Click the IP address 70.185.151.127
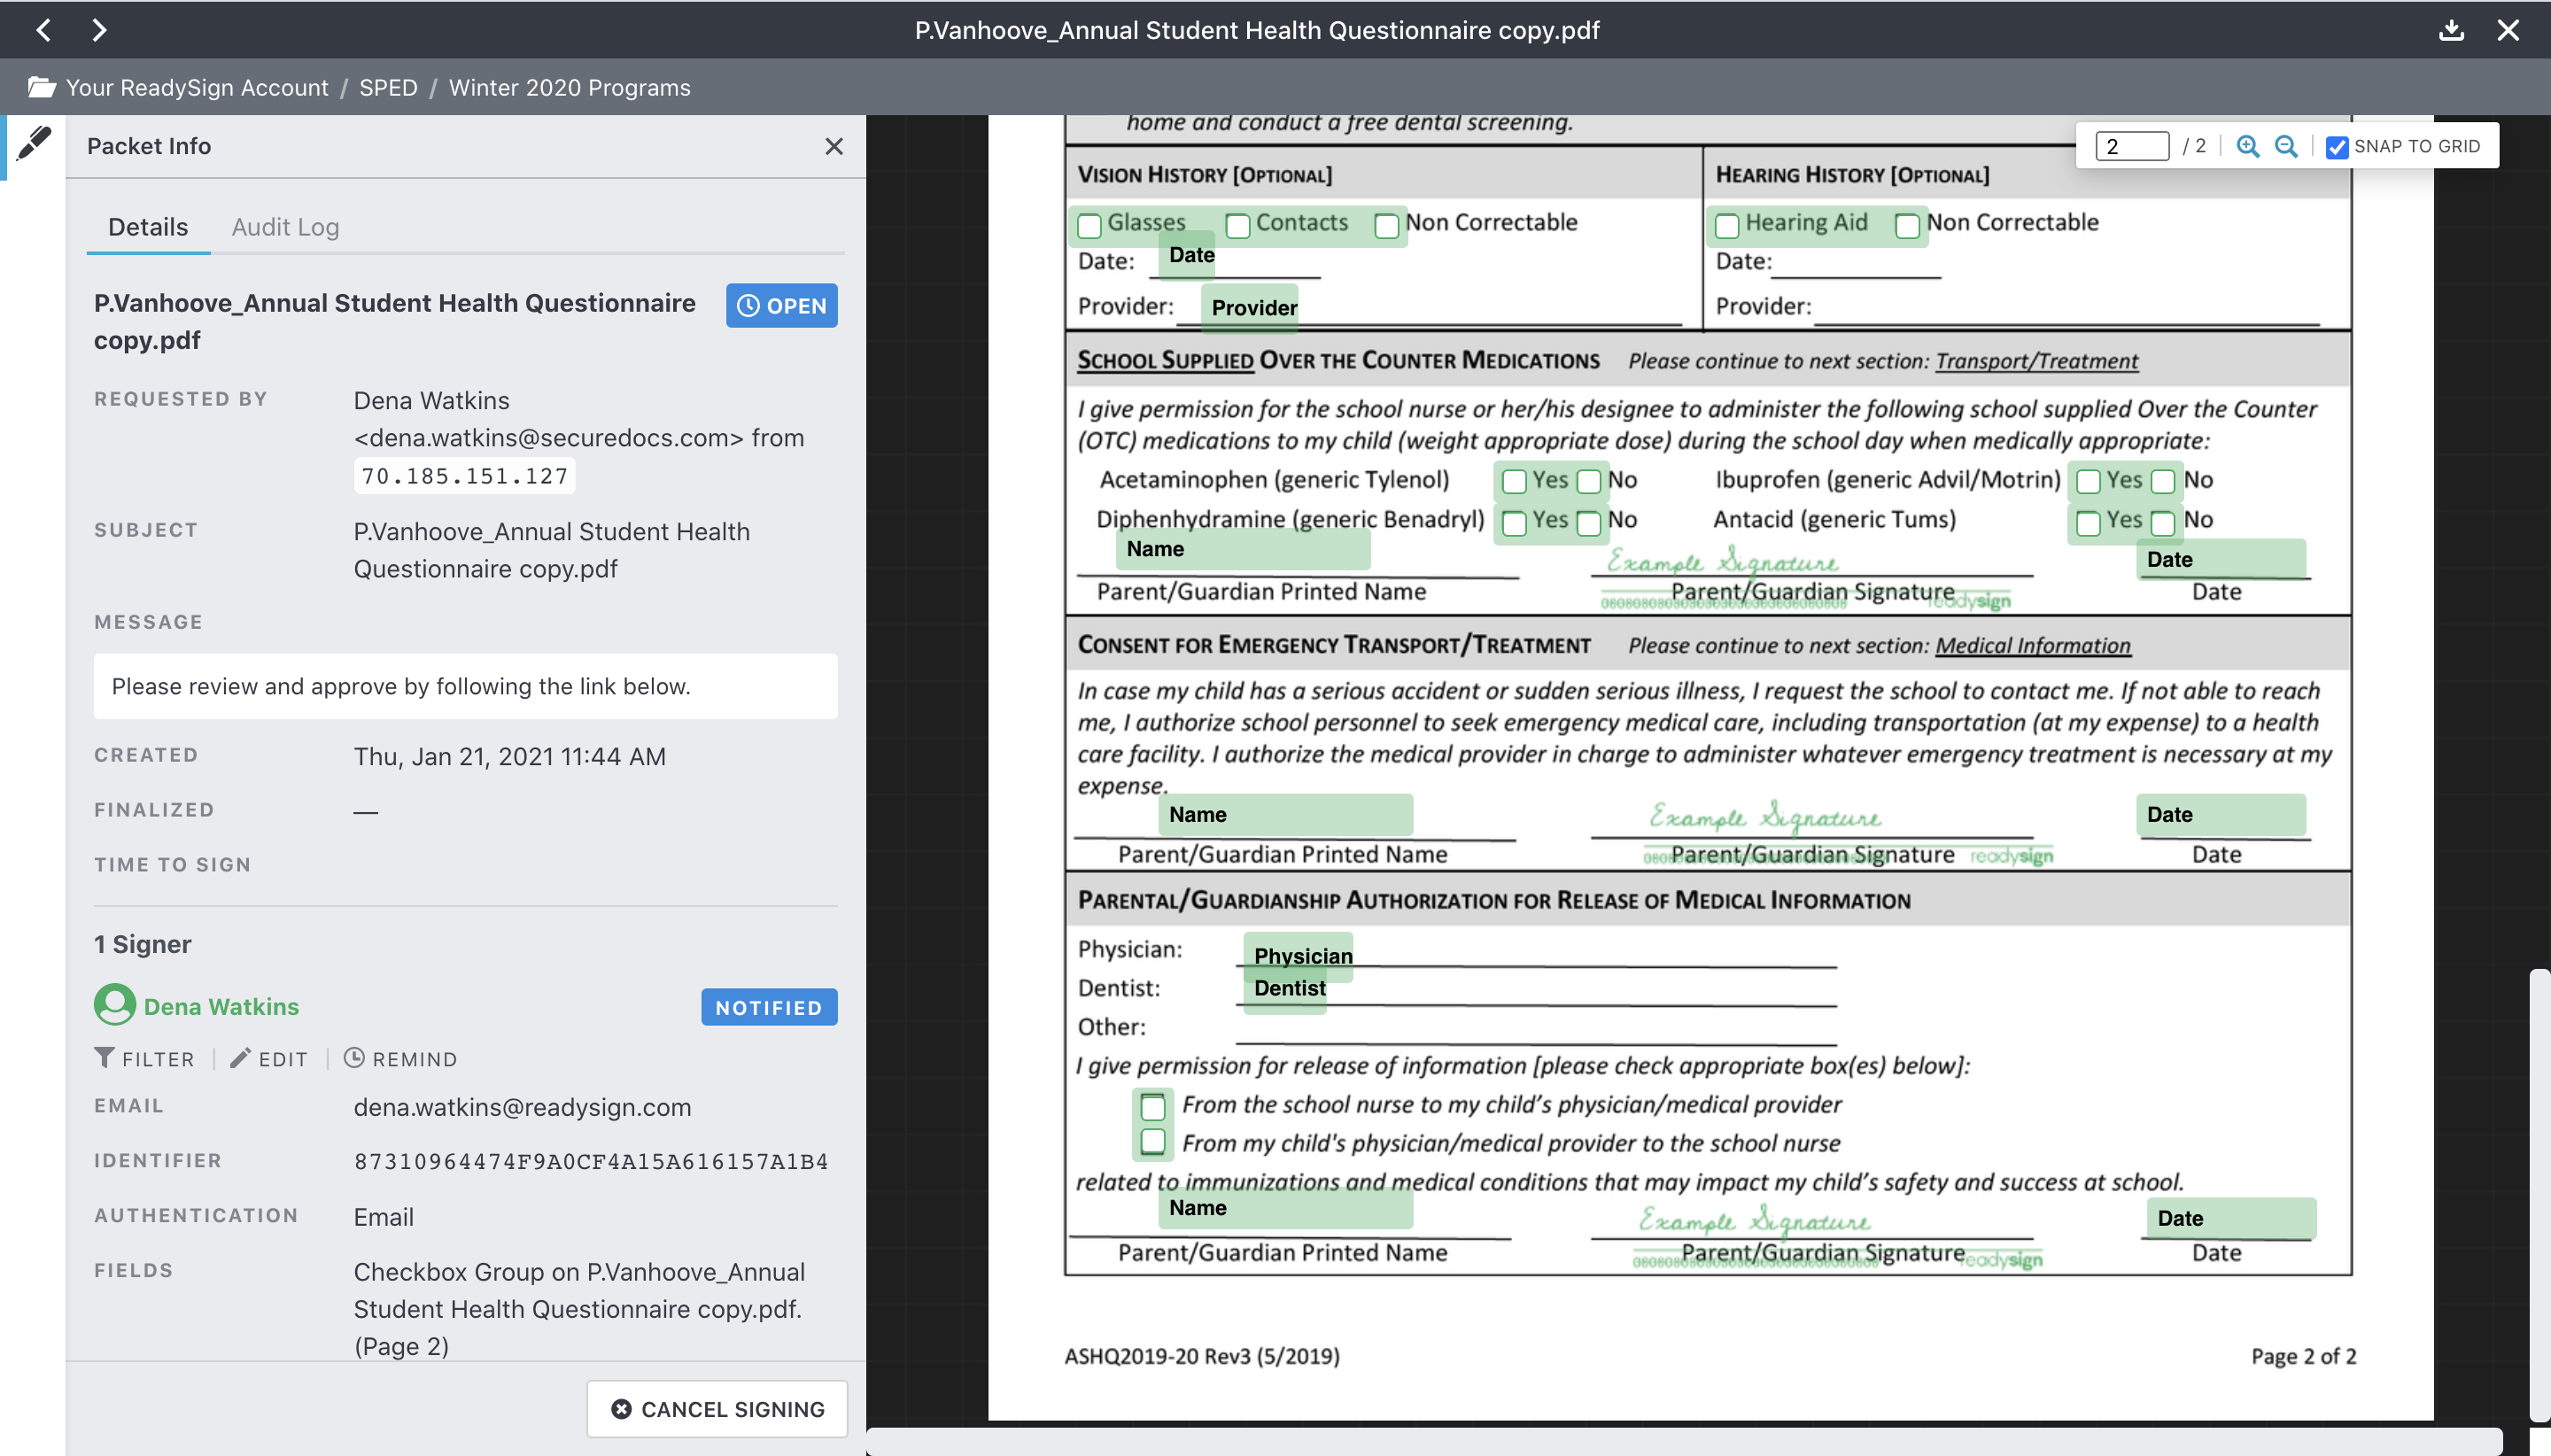The height and width of the screenshot is (1456, 2551). tap(465, 476)
